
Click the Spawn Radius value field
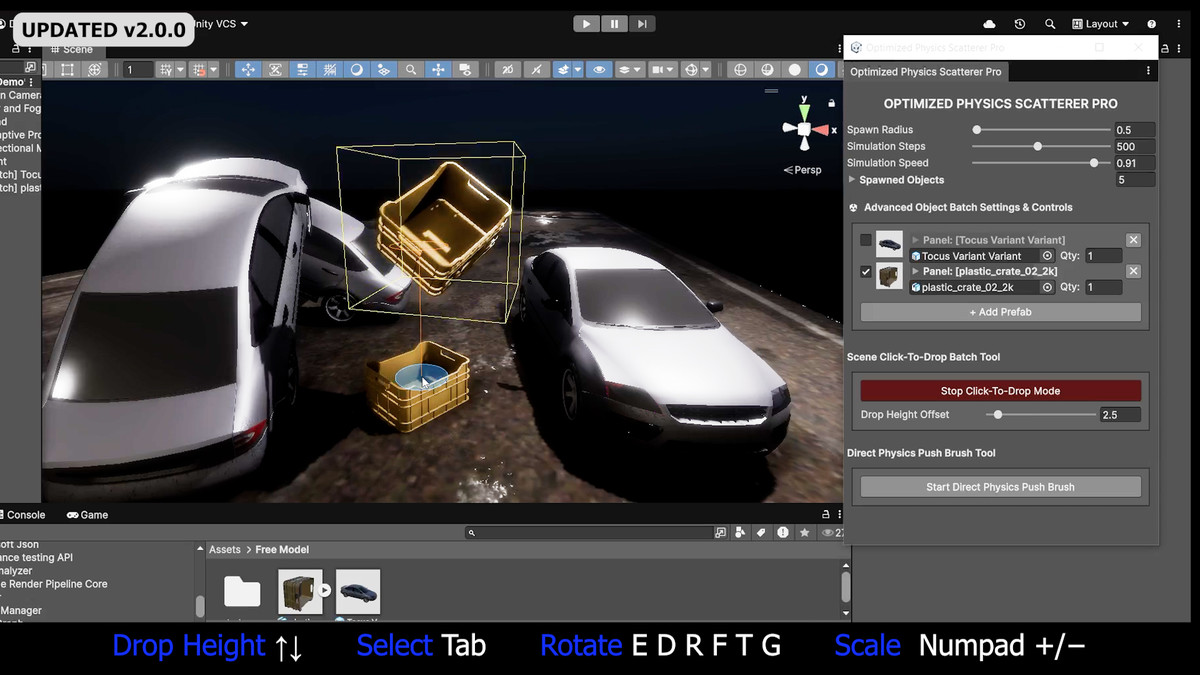(x=1135, y=130)
